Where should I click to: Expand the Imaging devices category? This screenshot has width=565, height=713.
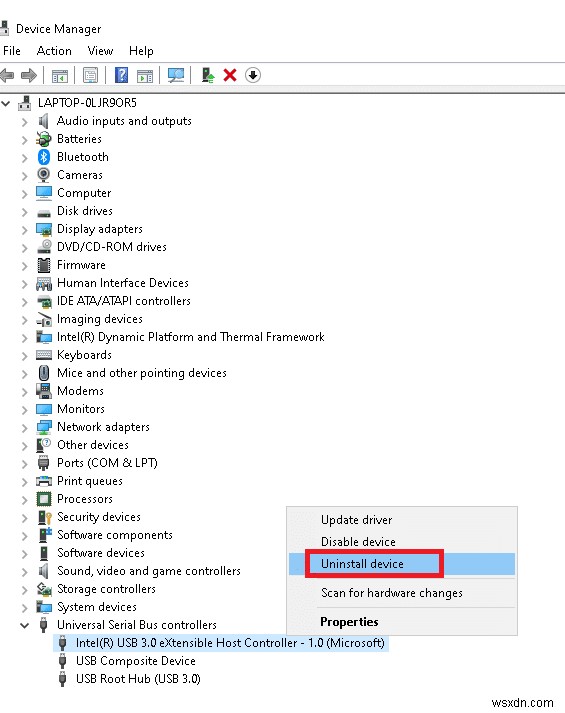pyautogui.click(x=25, y=320)
